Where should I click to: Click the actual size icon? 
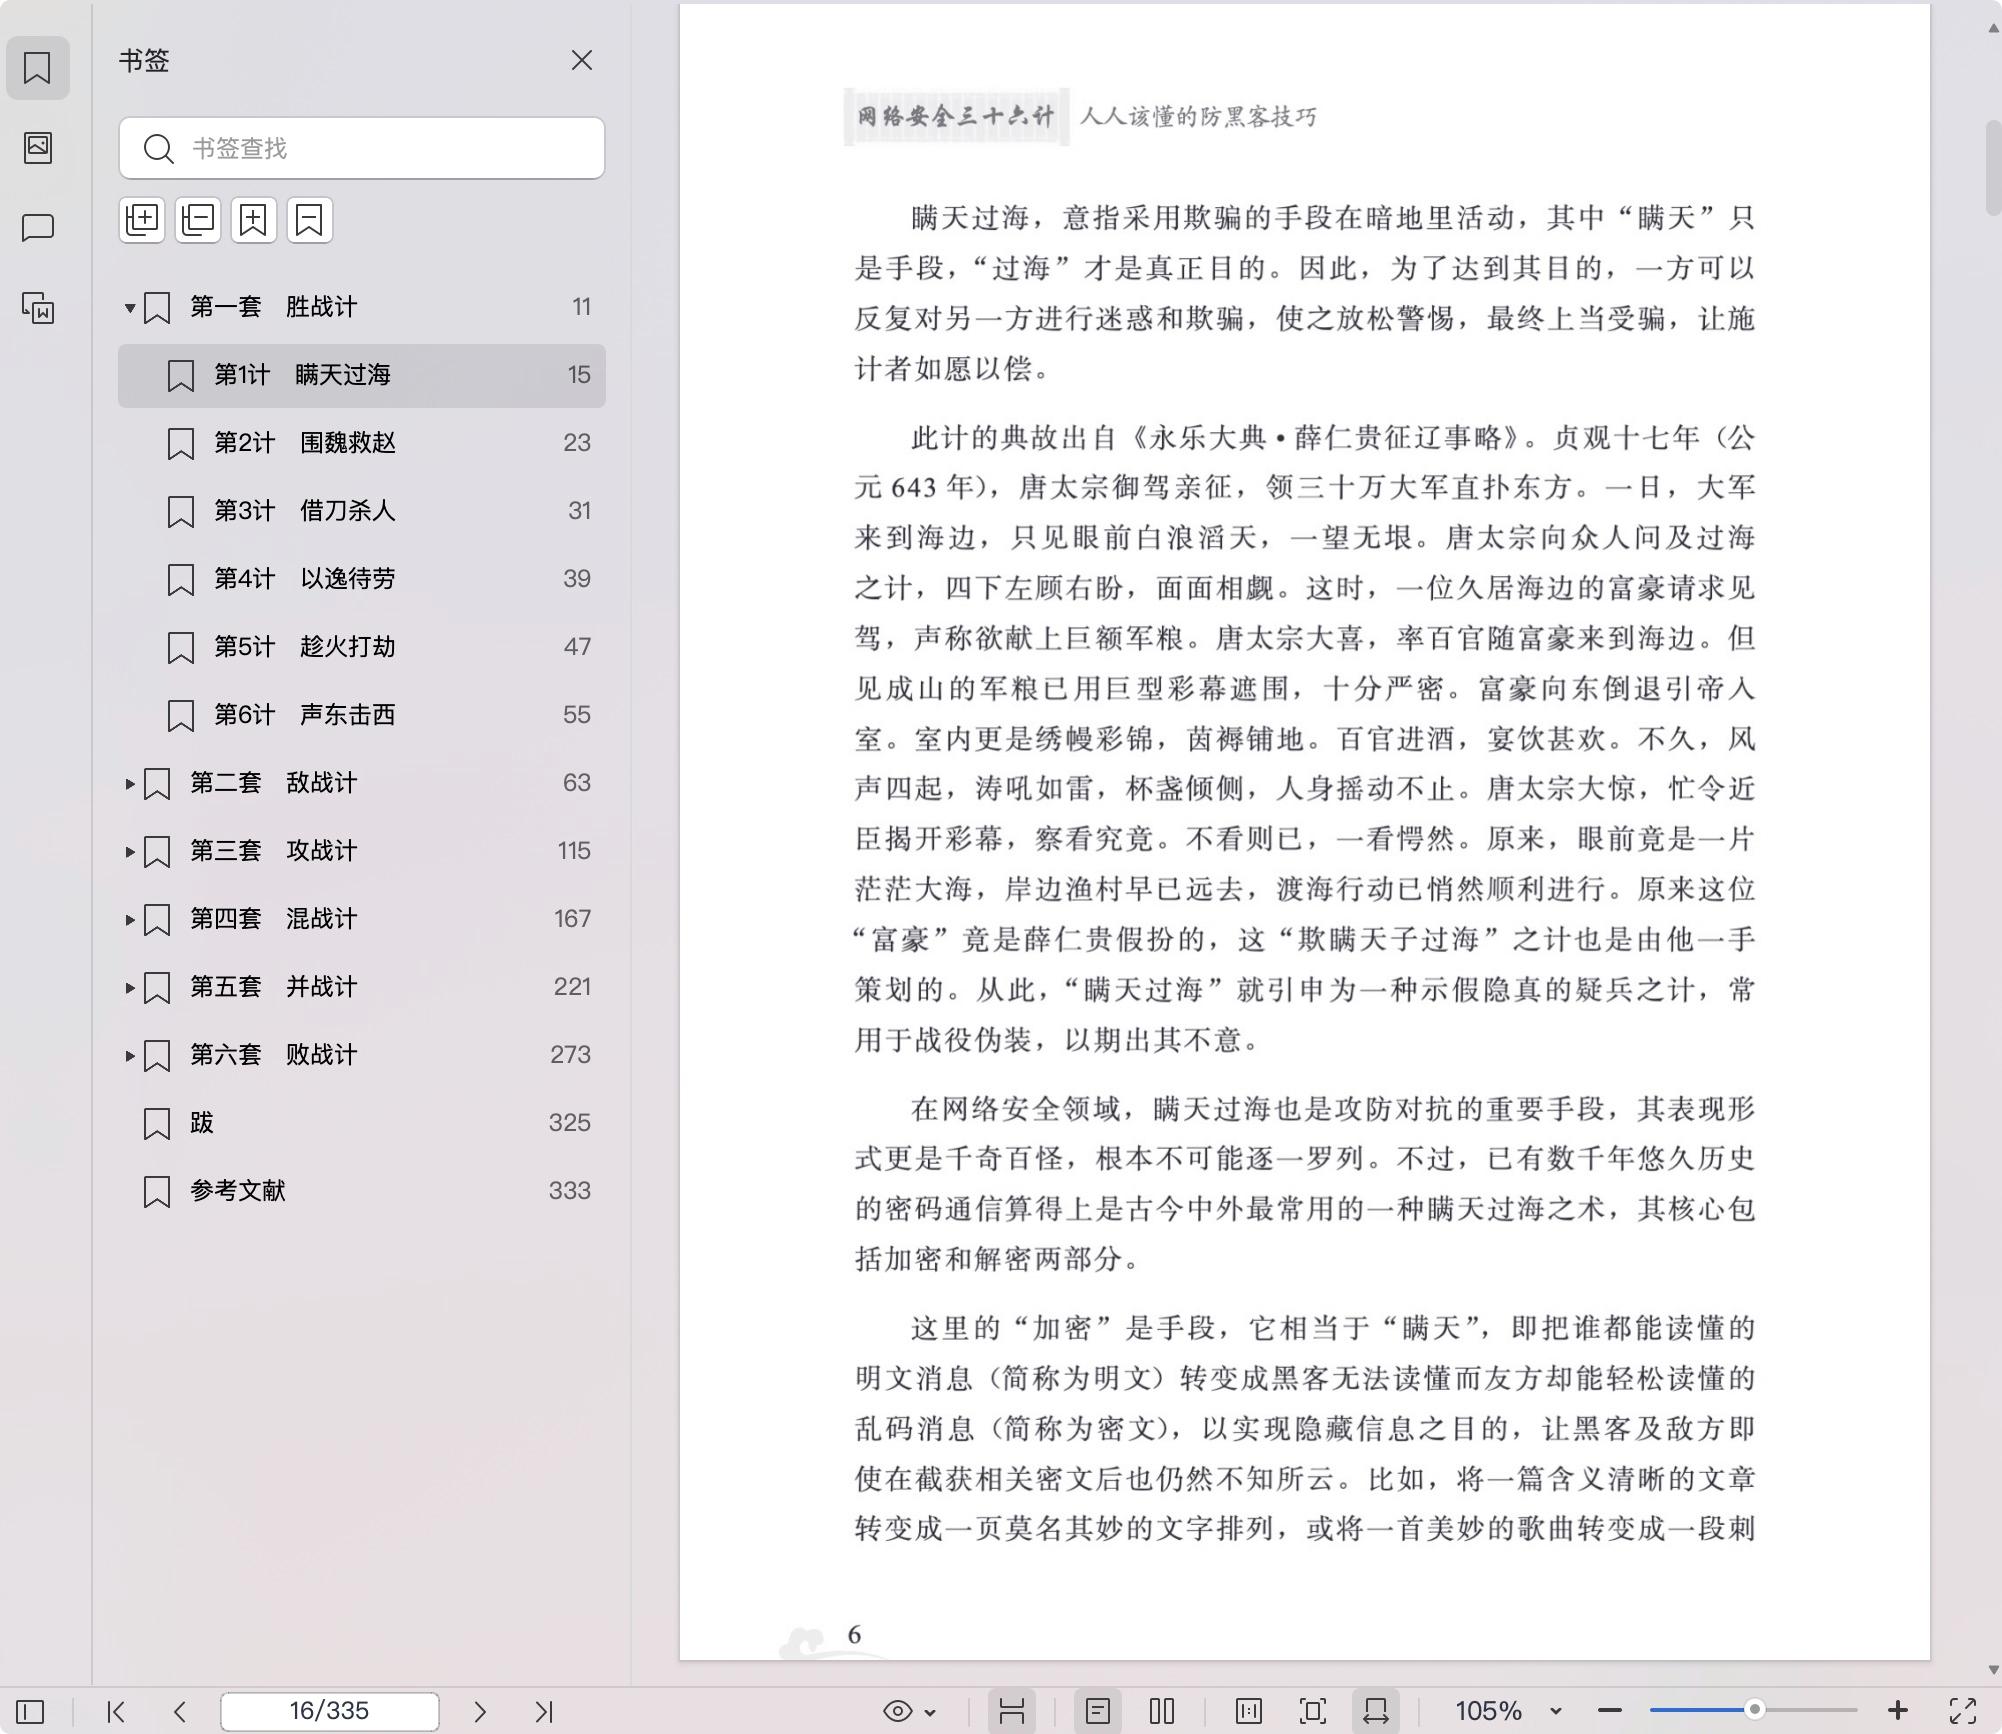pyautogui.click(x=1249, y=1711)
